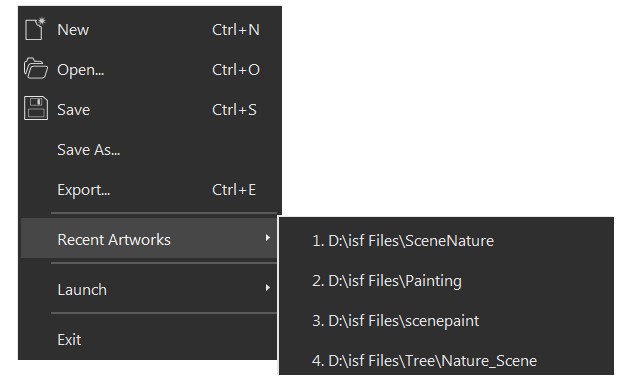Open recent Tree\Nature_Scene artwork

[424, 361]
